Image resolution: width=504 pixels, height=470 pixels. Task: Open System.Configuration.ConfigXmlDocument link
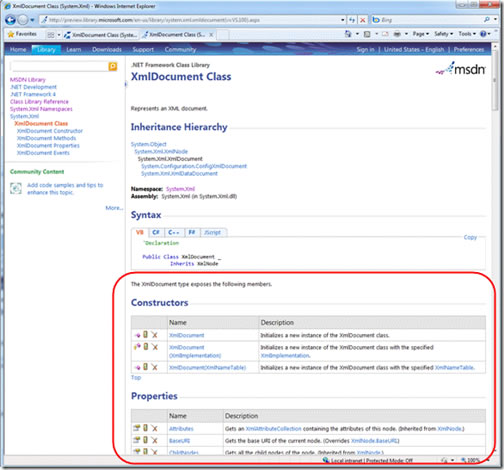pos(194,166)
